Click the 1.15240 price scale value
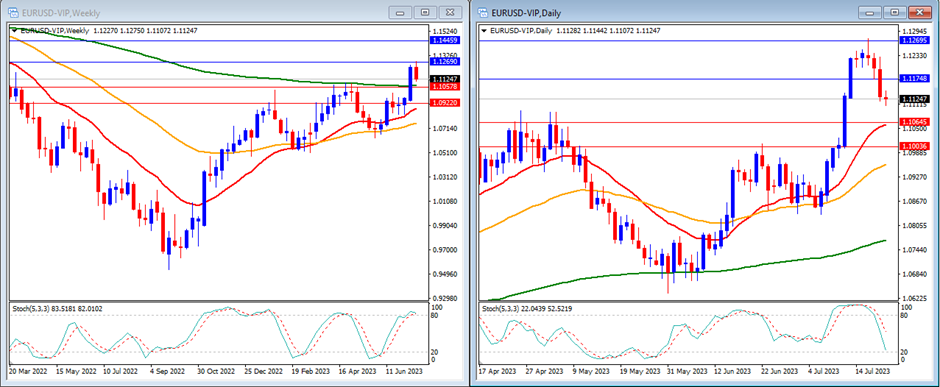Screen dimensions: 940x387 (x=444, y=32)
